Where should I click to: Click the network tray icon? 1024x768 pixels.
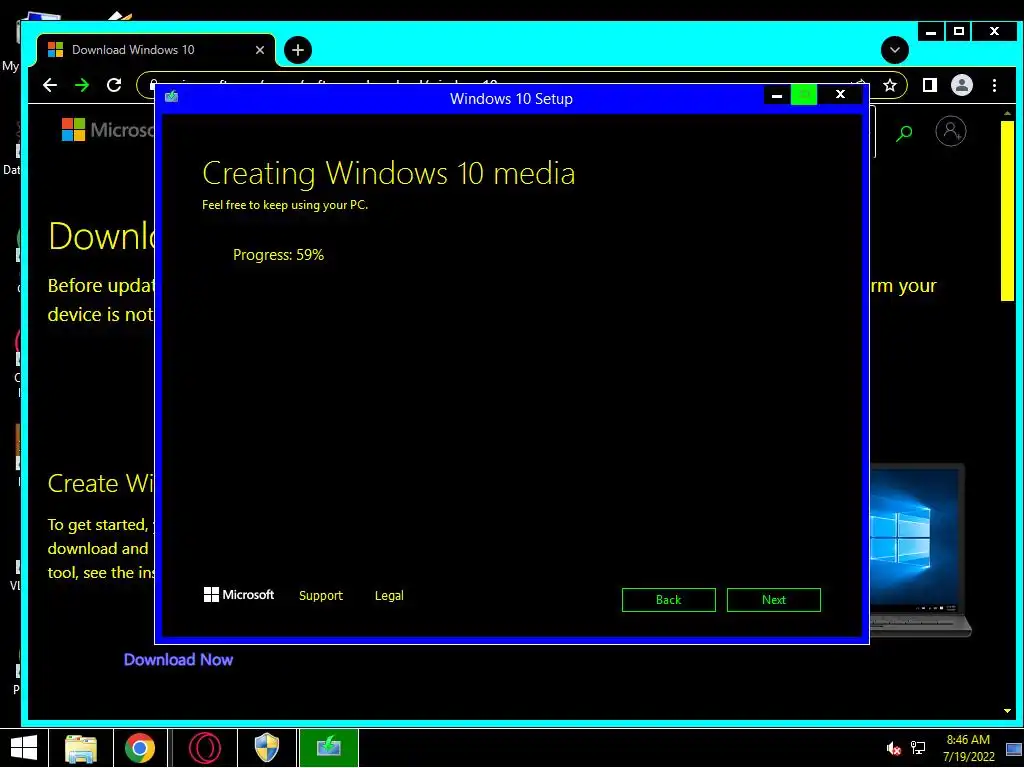918,748
